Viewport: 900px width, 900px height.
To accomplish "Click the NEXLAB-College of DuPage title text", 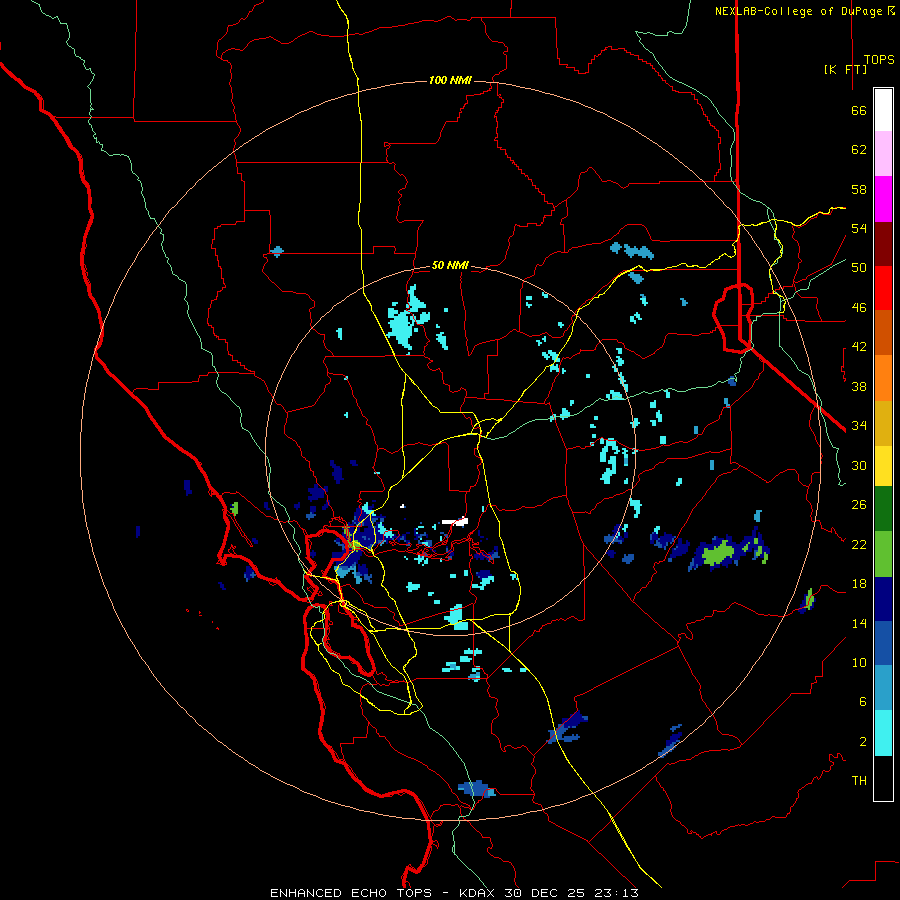I will click(801, 11).
